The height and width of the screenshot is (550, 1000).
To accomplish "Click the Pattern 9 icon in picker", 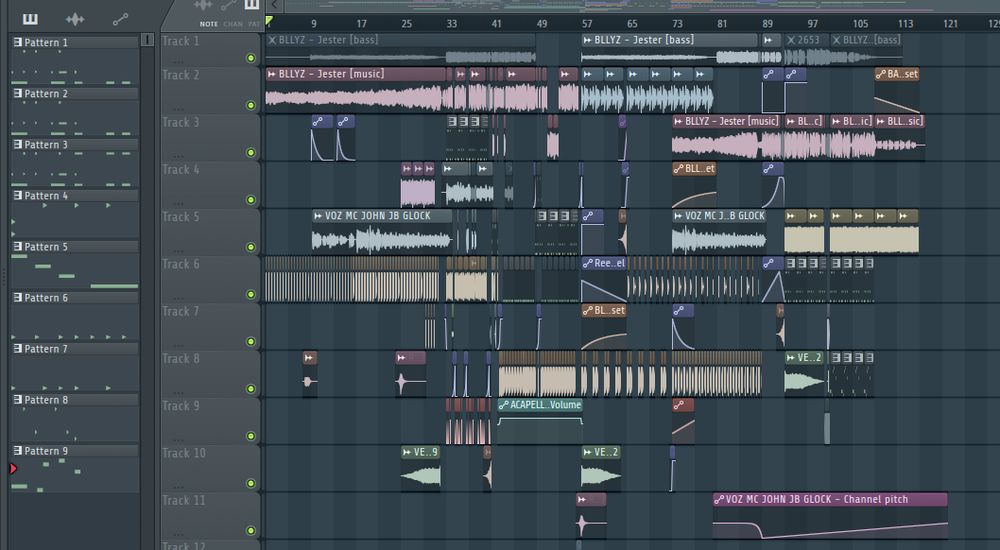I will tap(18, 450).
